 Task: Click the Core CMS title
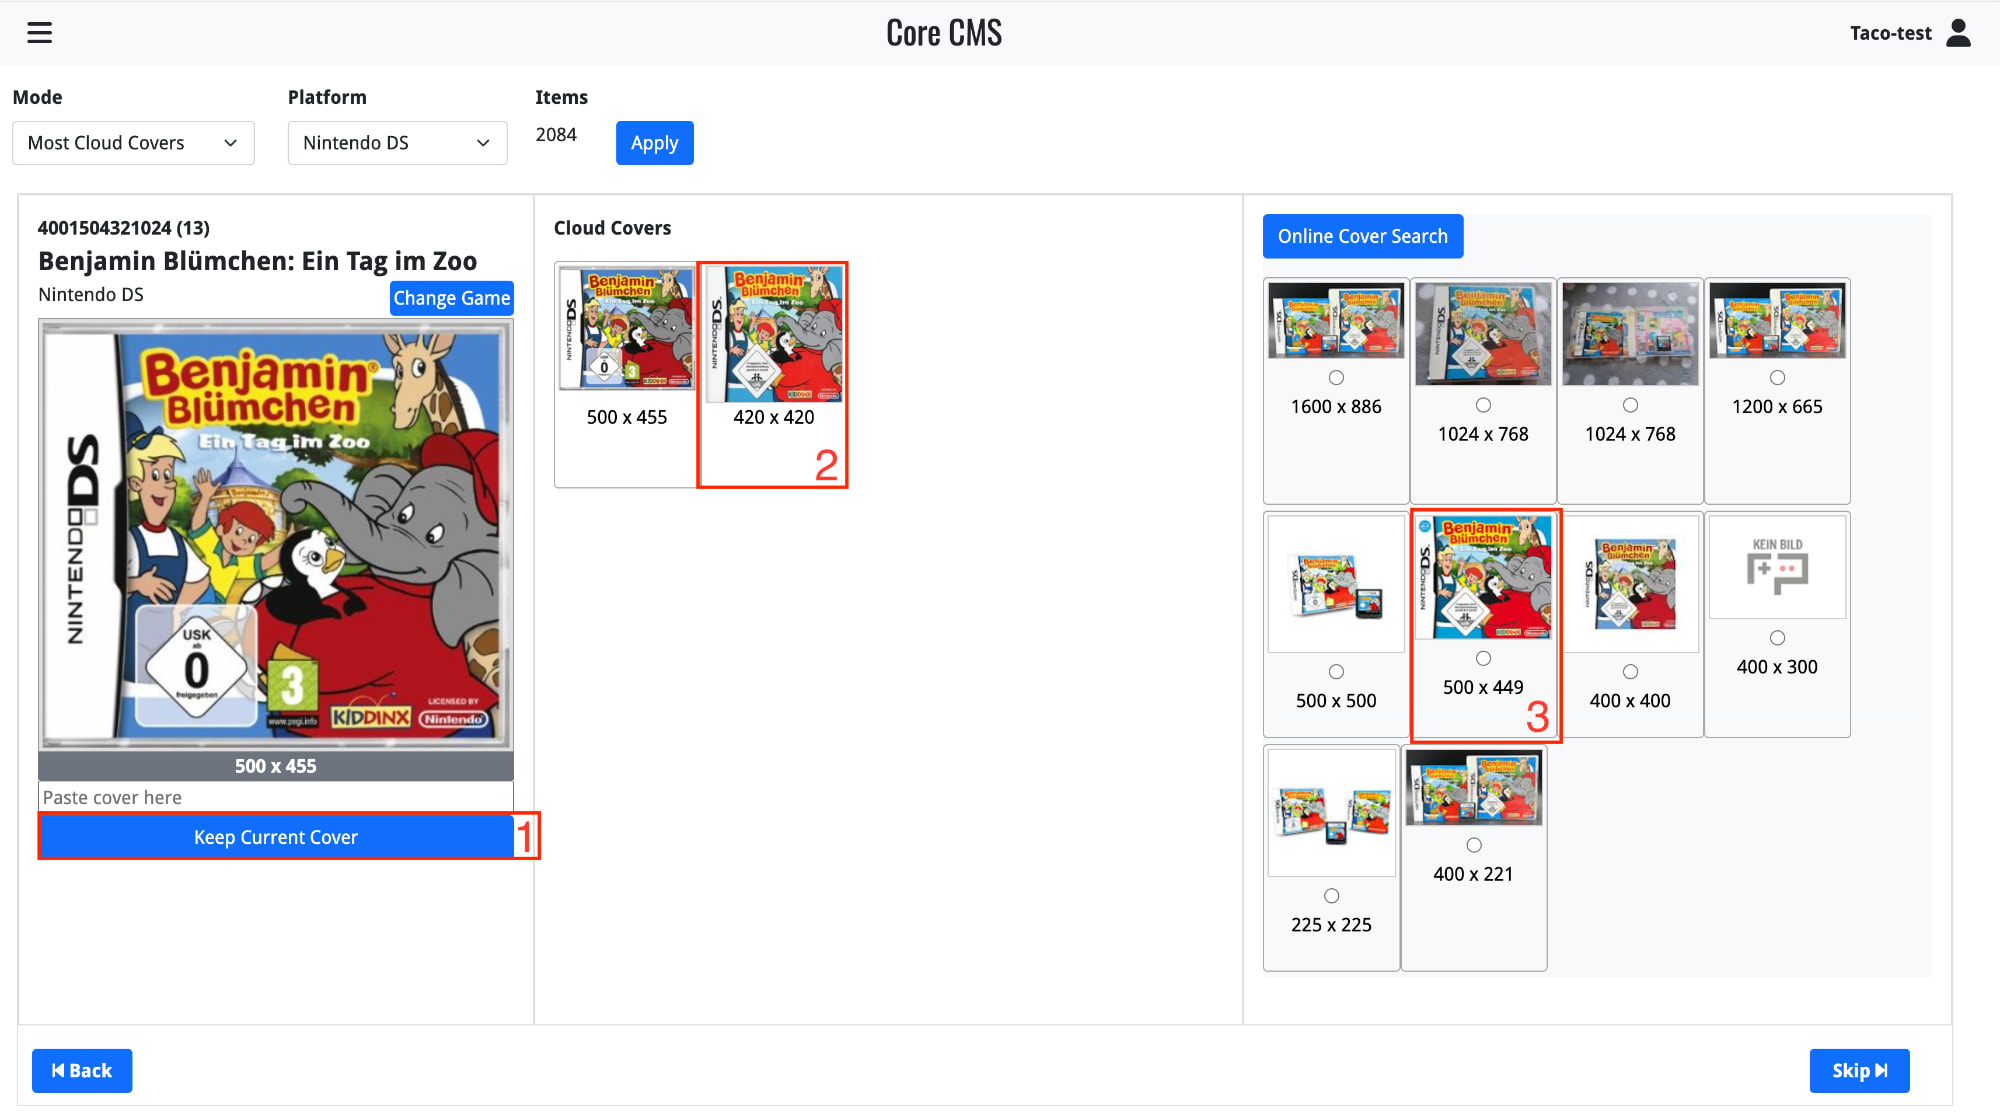pyautogui.click(x=944, y=33)
